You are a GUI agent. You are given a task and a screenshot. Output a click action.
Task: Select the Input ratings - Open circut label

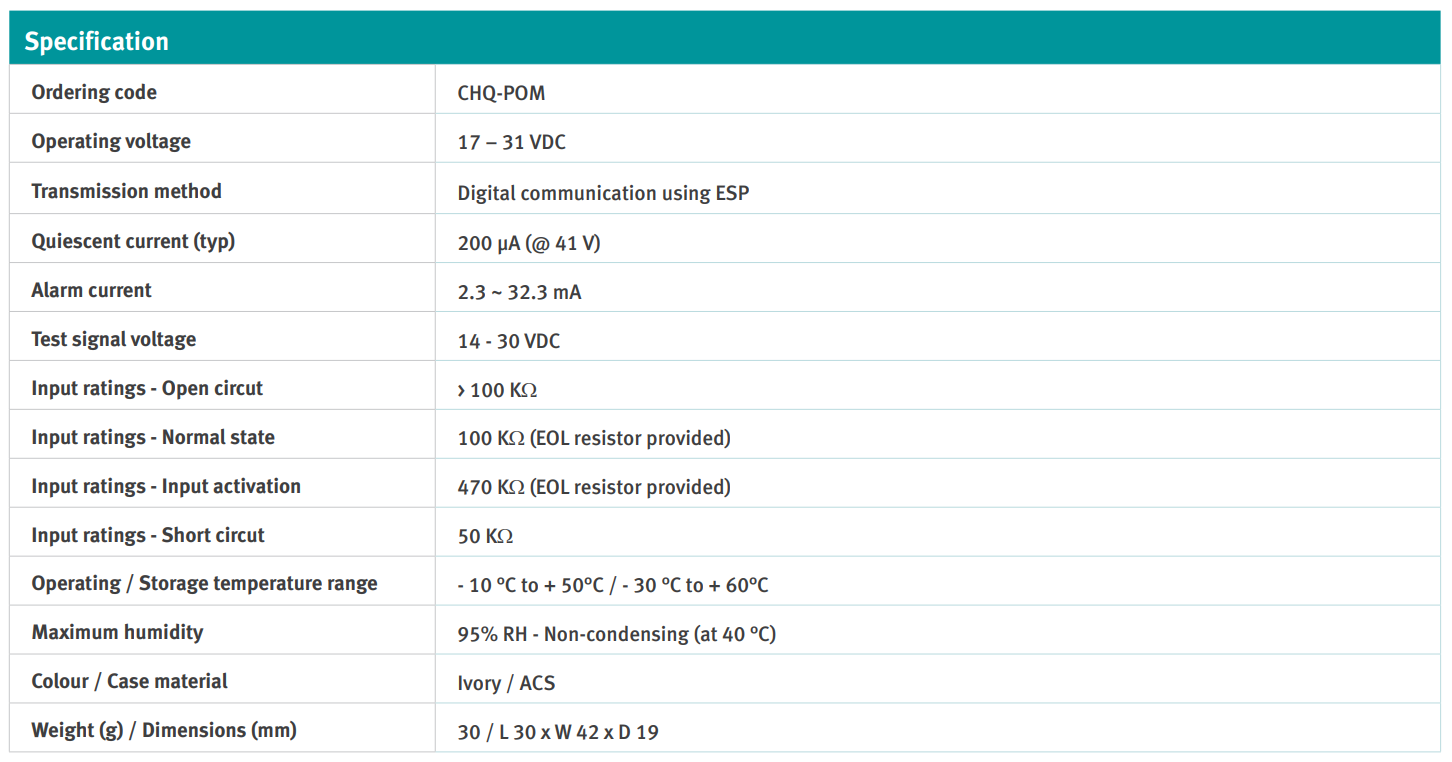tap(147, 388)
